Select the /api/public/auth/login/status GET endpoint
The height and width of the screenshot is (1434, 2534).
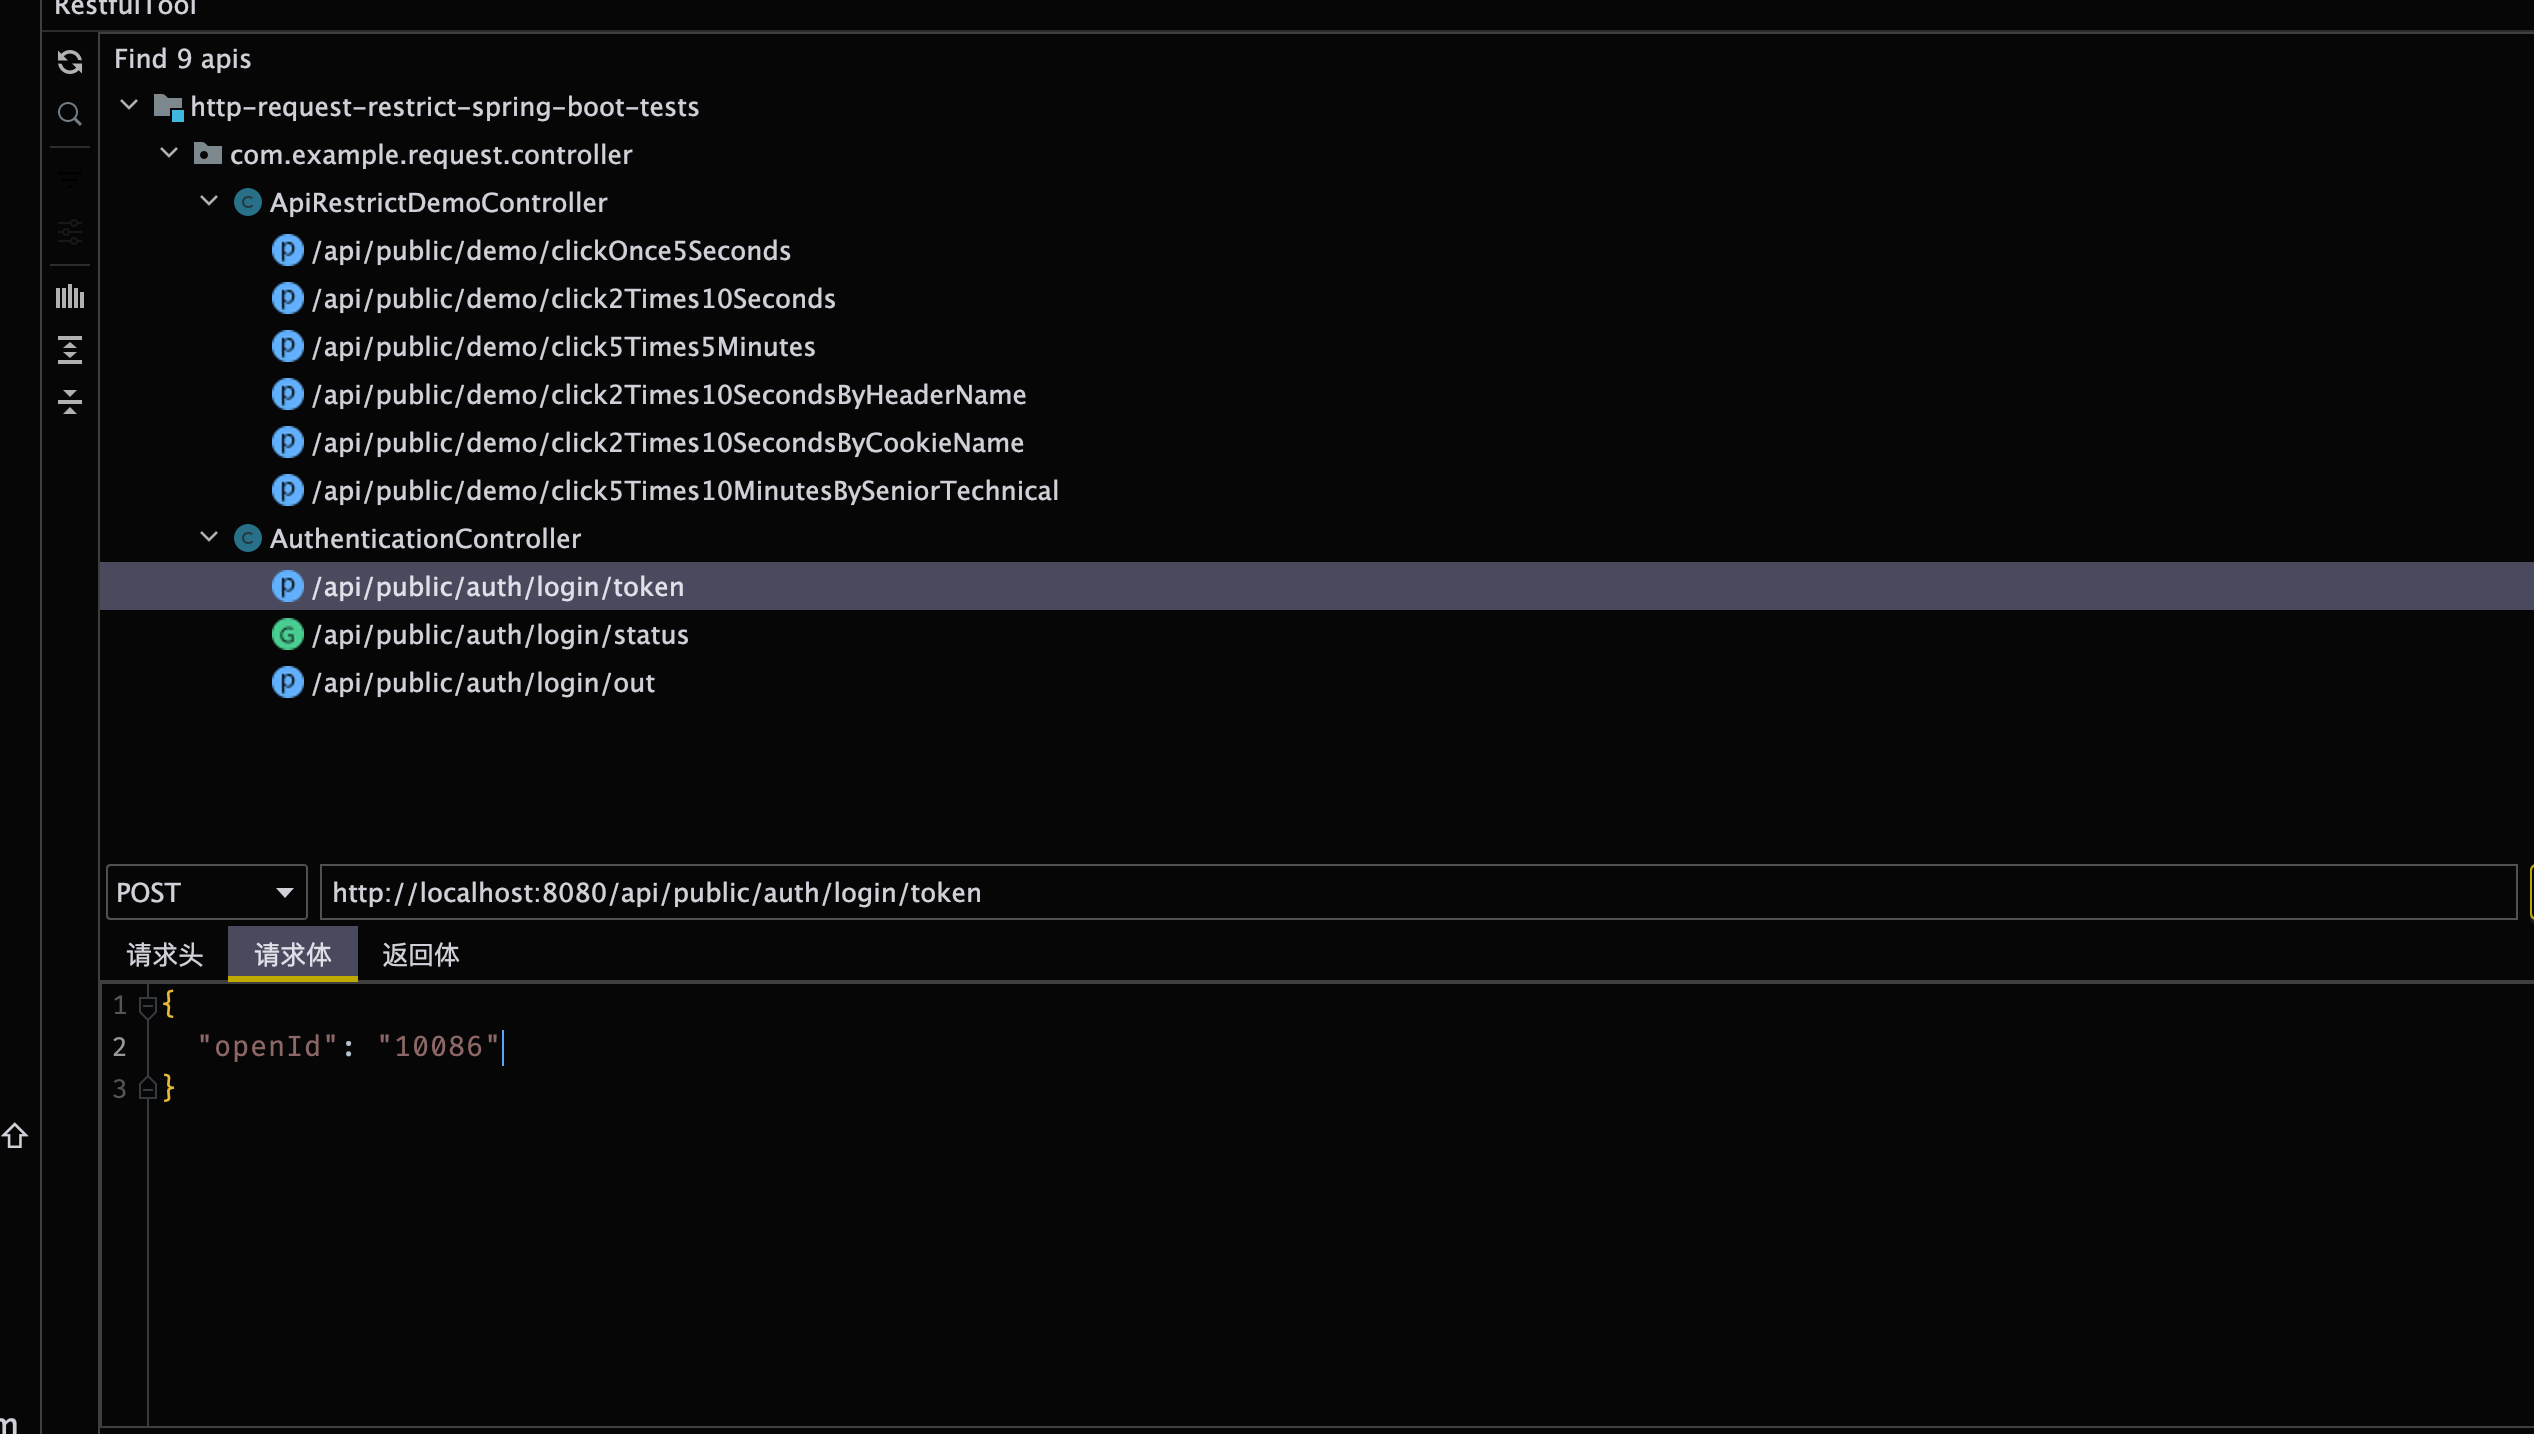click(x=500, y=635)
